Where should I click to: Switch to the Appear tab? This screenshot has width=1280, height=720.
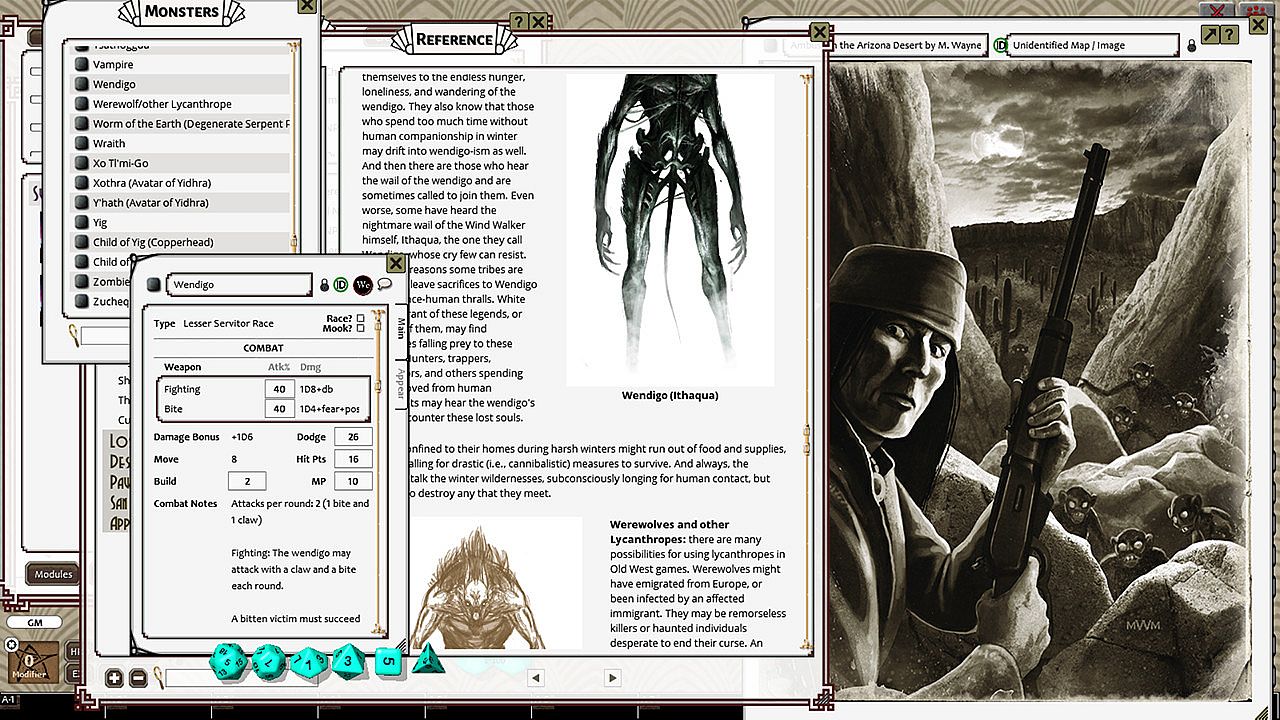pyautogui.click(x=401, y=383)
